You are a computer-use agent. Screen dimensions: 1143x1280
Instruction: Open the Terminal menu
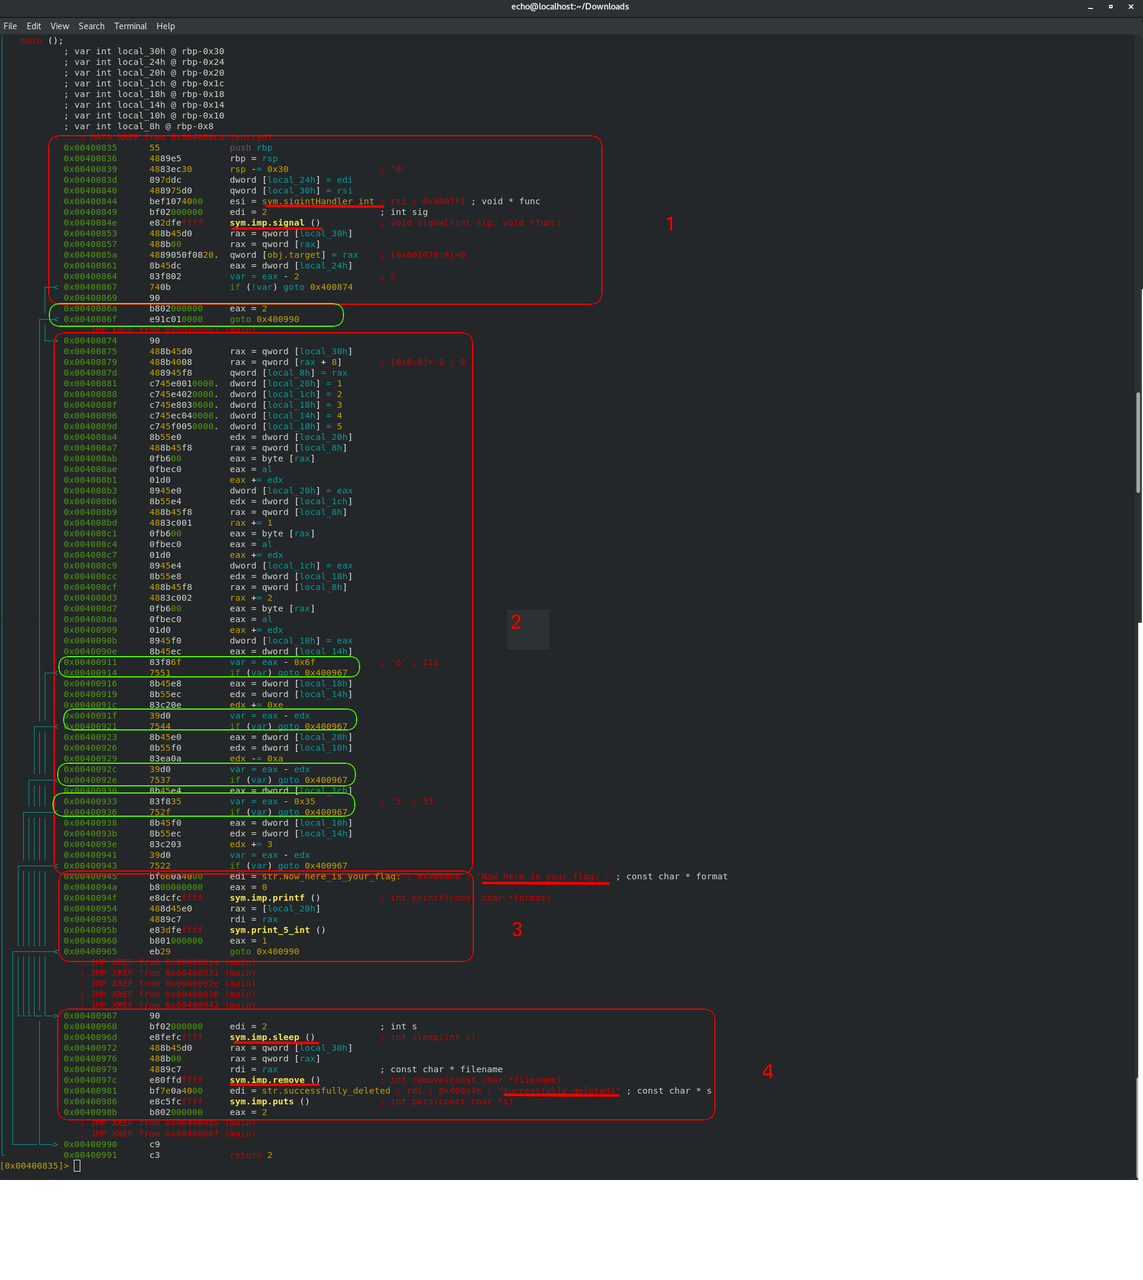pyautogui.click(x=130, y=26)
